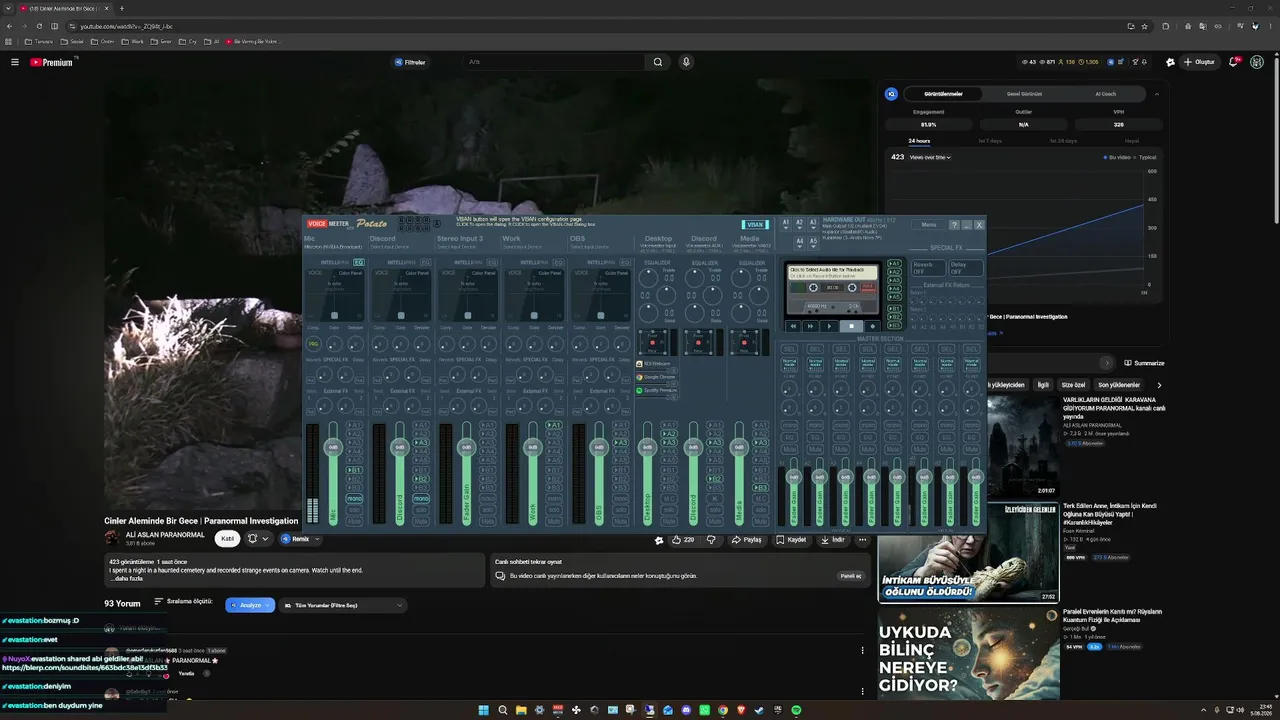Screen dimensions: 1280x720
Task: Click the YouTube search box
Action: pos(555,62)
